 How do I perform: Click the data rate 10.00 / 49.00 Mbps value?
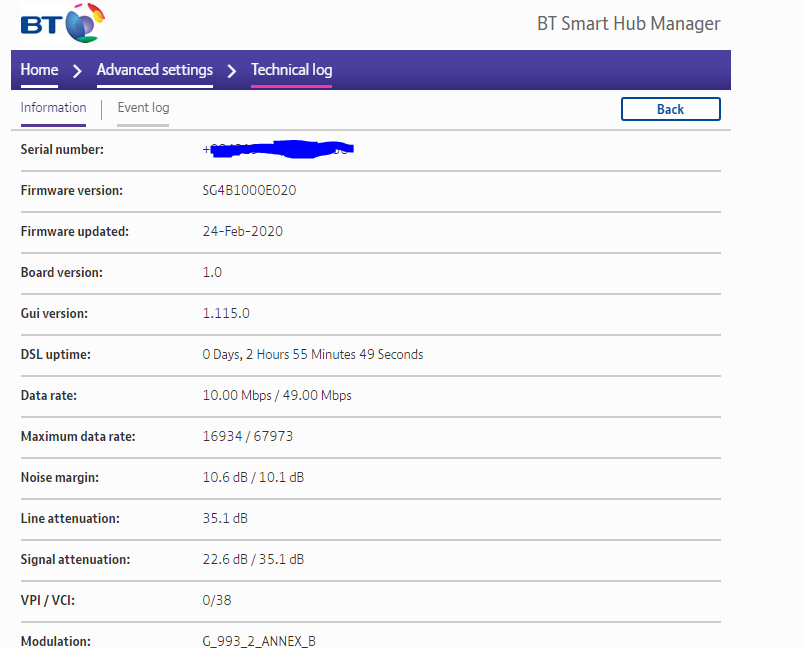(277, 395)
